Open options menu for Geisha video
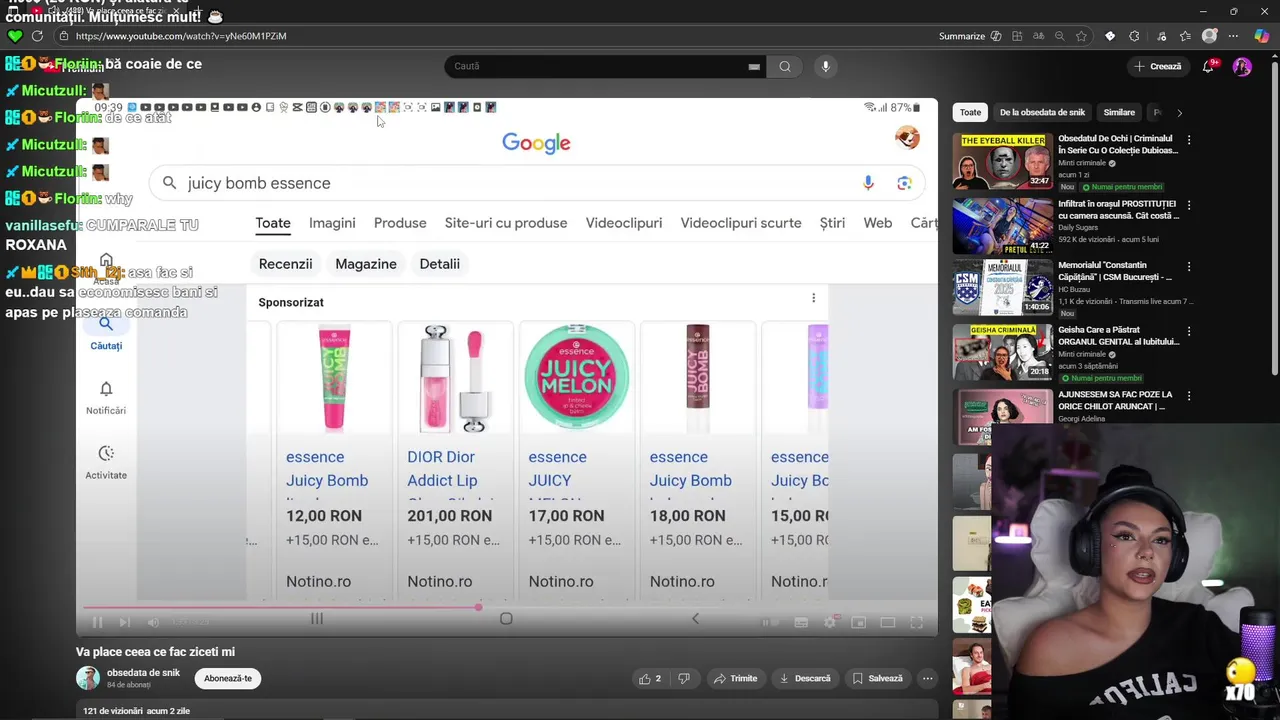Viewport: 1280px width, 720px height. (1189, 331)
